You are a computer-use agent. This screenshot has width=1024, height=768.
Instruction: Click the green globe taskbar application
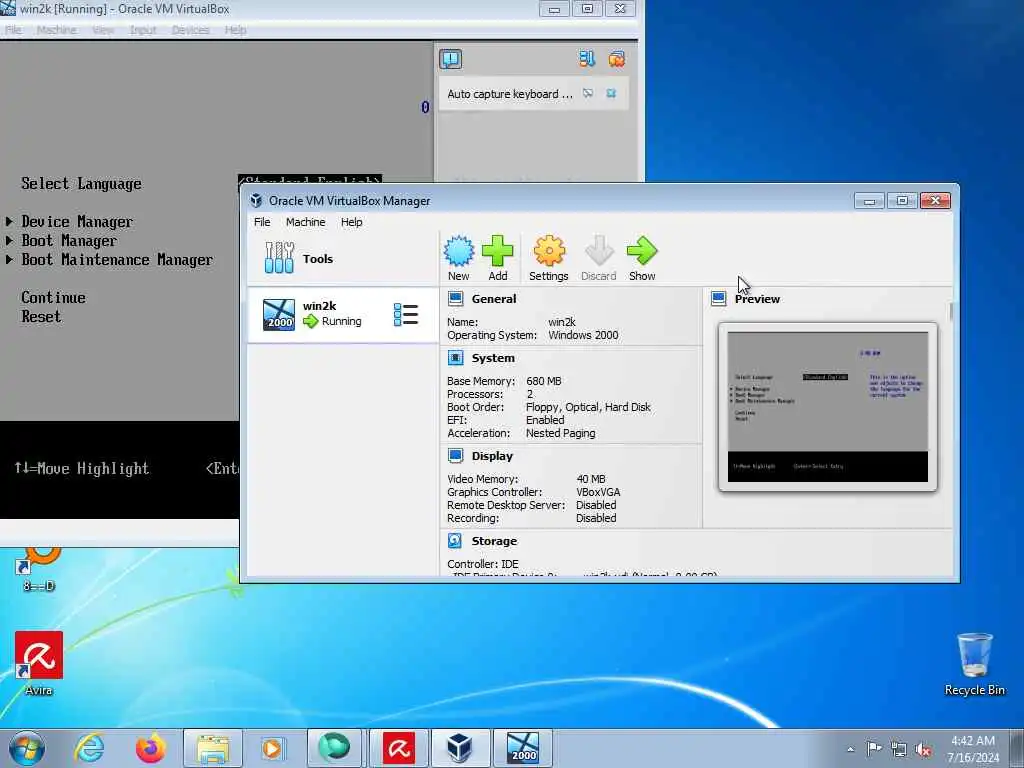(334, 748)
